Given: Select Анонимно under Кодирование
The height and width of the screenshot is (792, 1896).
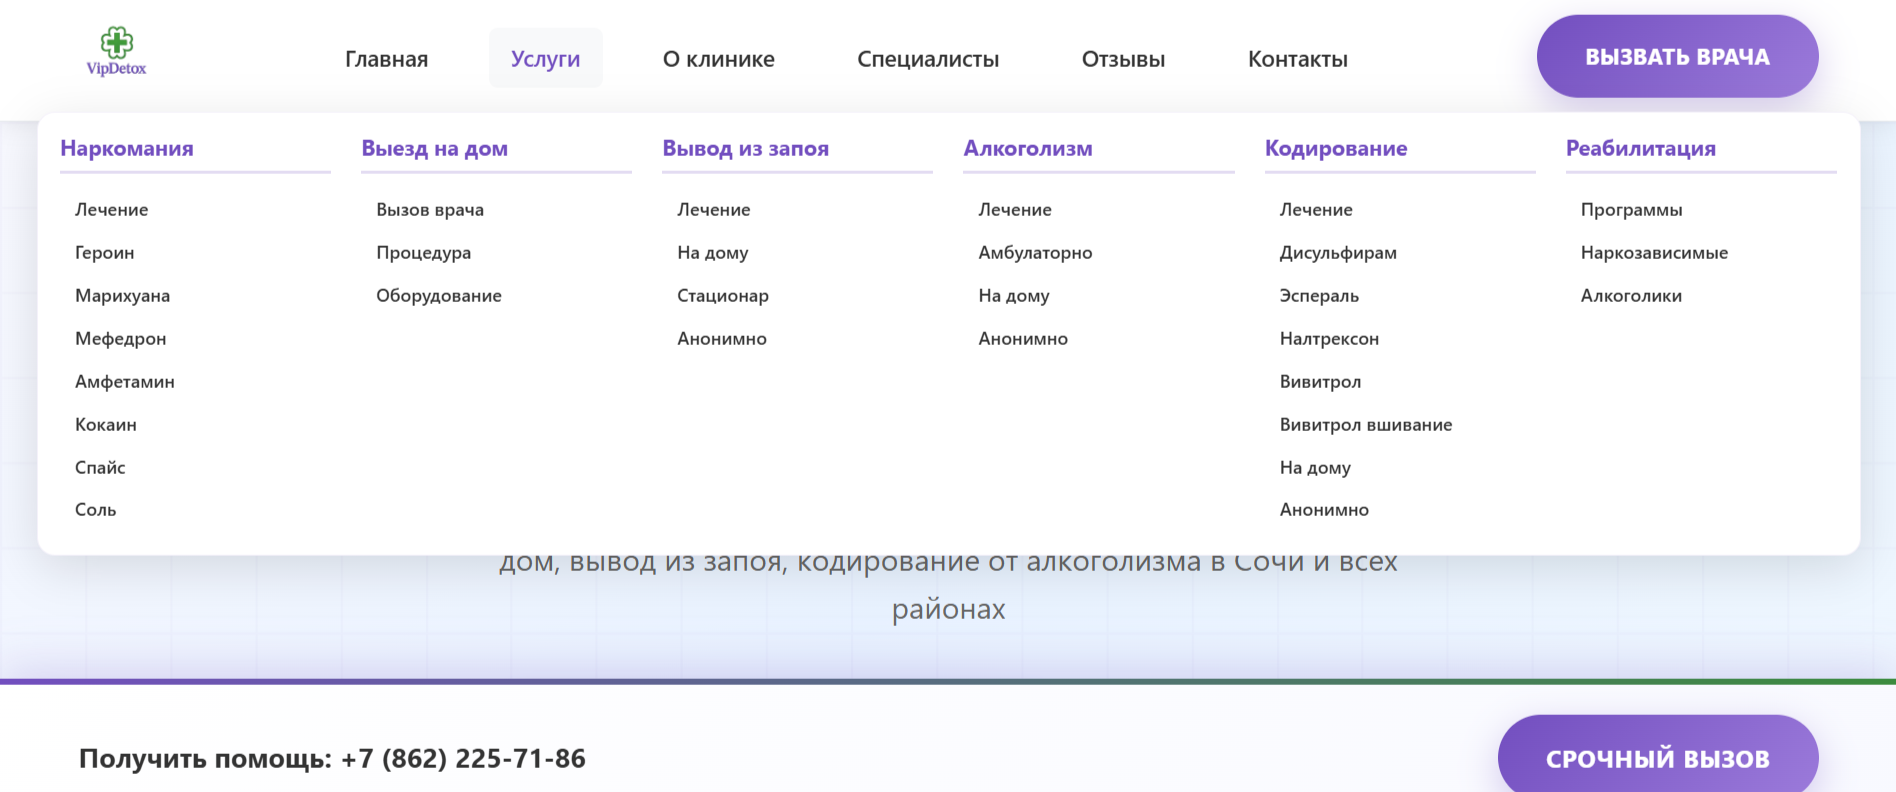Looking at the screenshot, I should click(x=1324, y=510).
